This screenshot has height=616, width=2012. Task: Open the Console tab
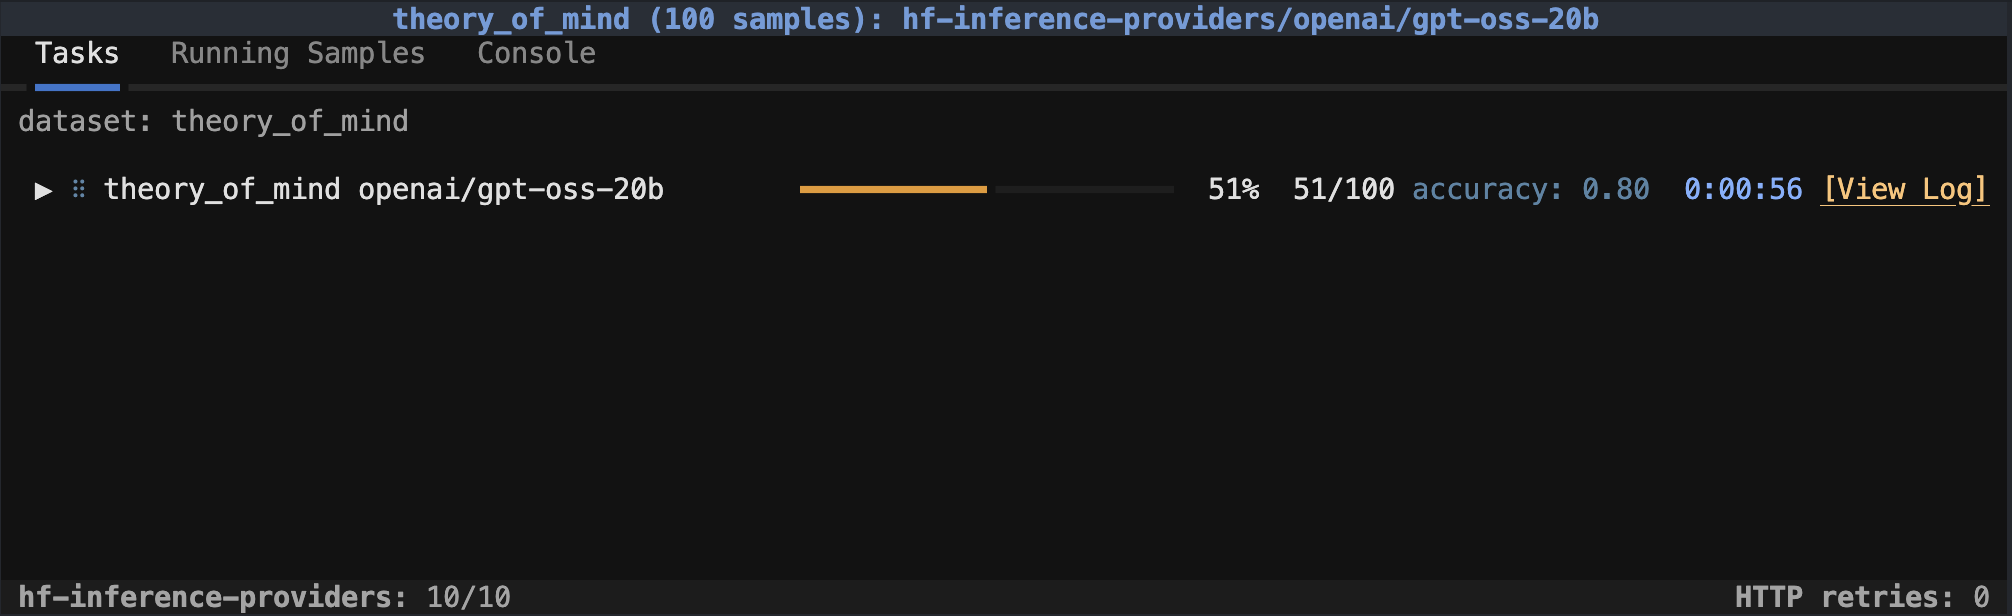tap(536, 53)
